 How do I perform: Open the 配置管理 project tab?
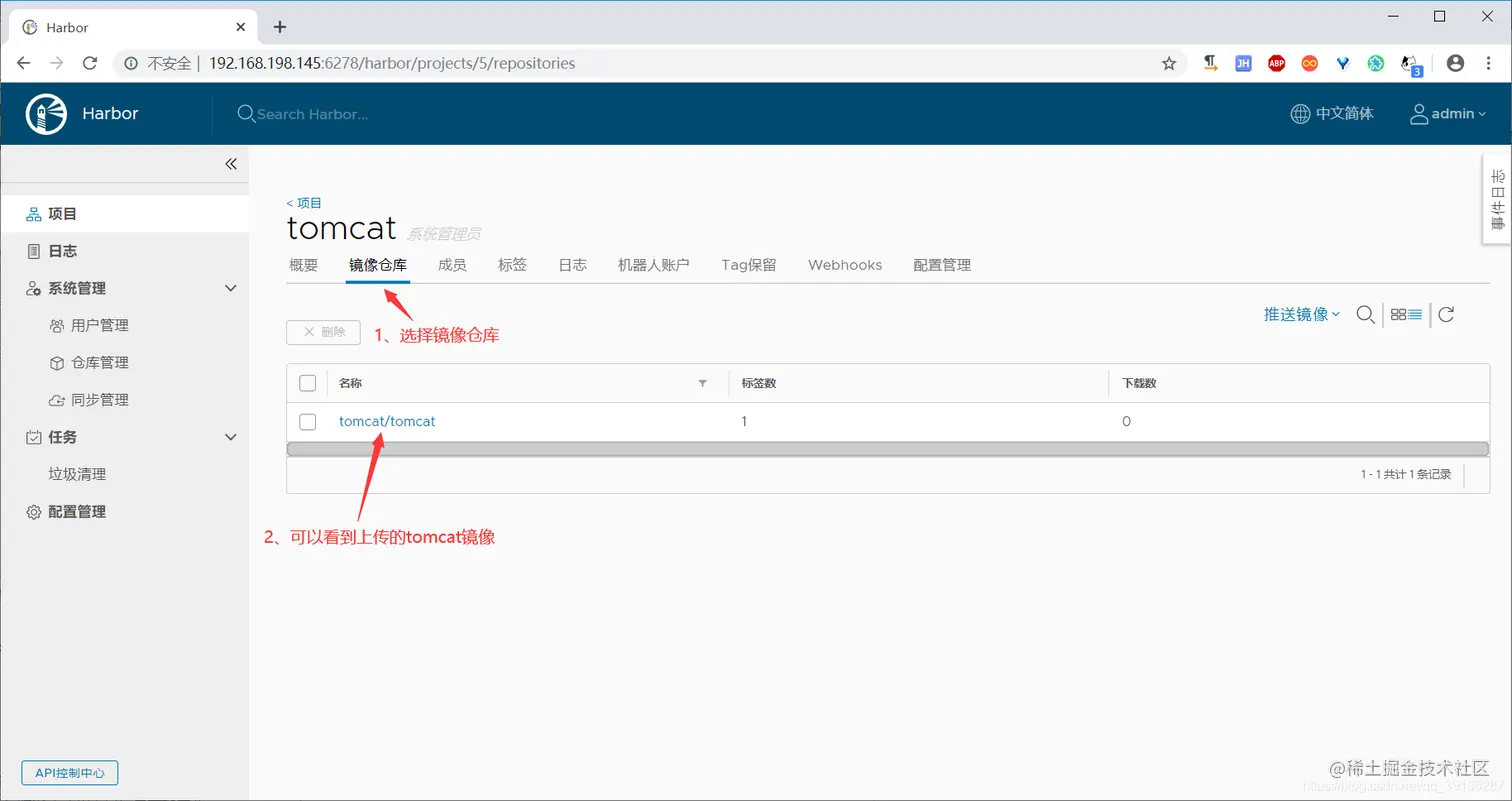point(942,265)
